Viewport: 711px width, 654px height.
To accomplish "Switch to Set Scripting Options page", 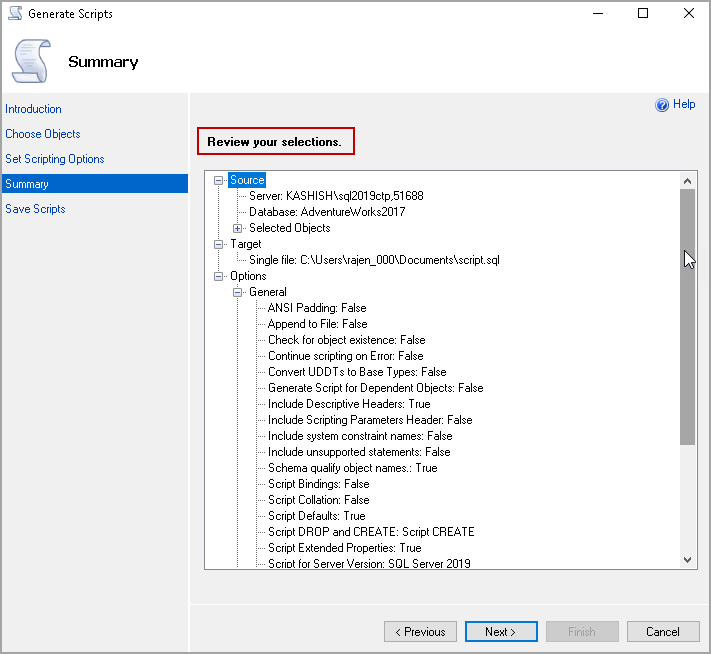I will [55, 159].
